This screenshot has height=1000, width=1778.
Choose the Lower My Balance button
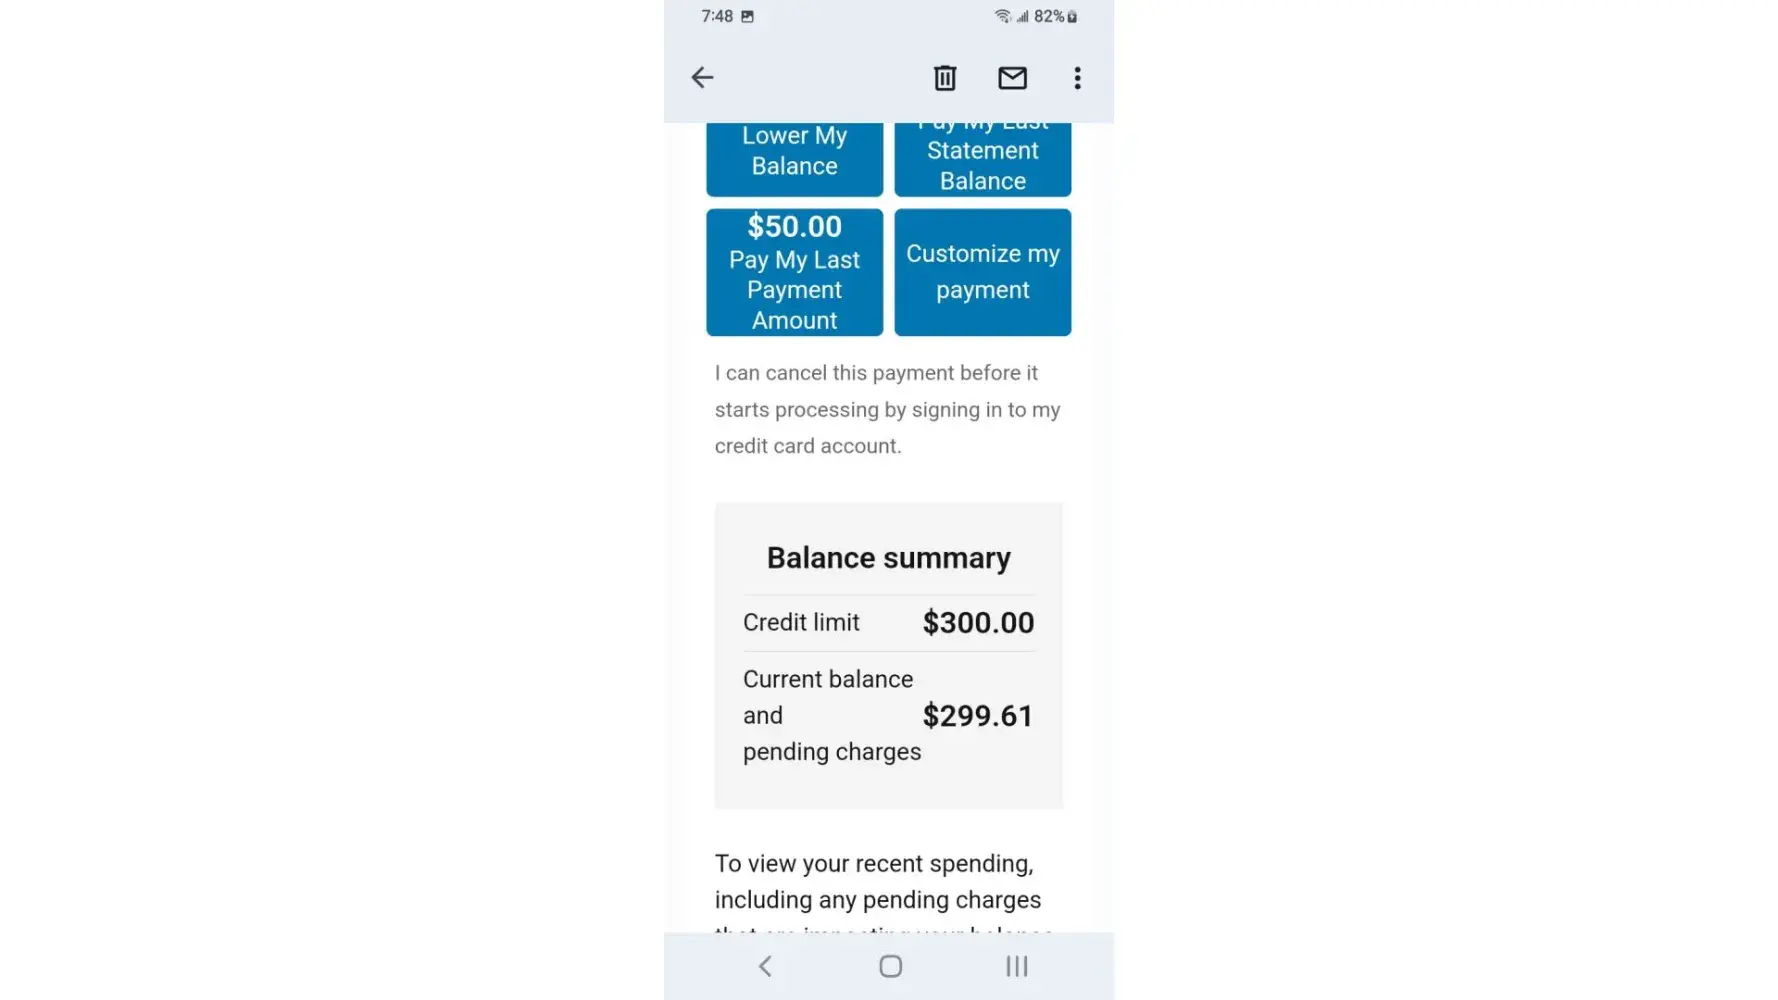(794, 156)
